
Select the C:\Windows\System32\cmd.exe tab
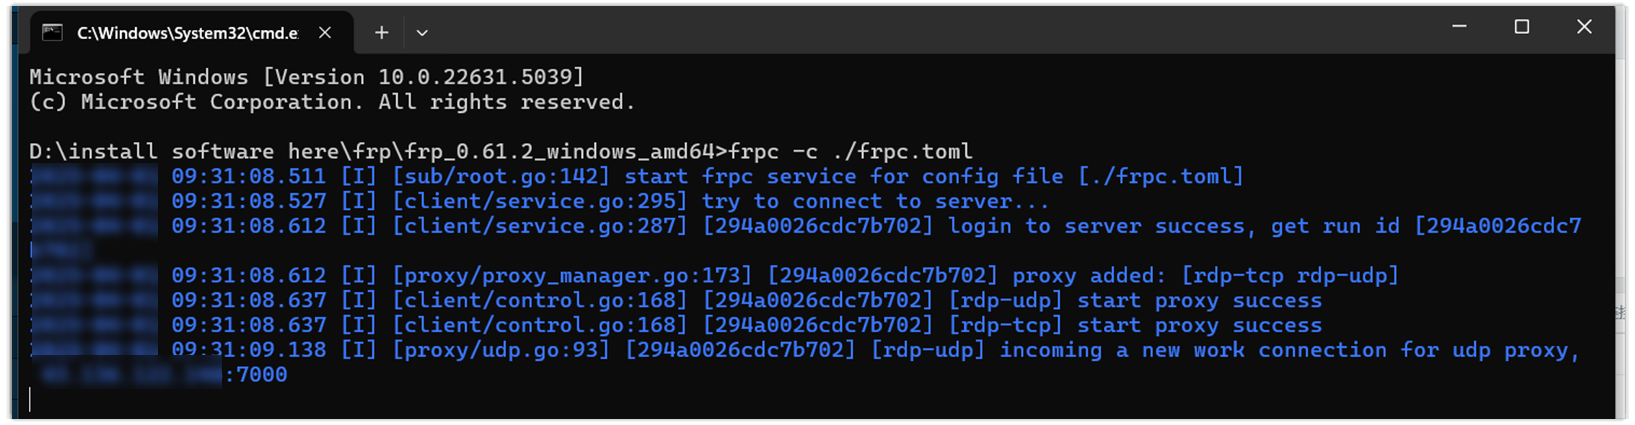pyautogui.click(x=187, y=33)
